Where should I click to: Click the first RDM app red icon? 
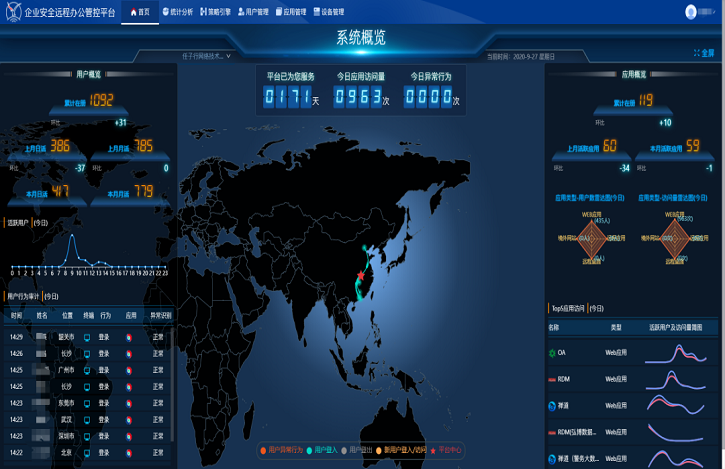tap(551, 379)
